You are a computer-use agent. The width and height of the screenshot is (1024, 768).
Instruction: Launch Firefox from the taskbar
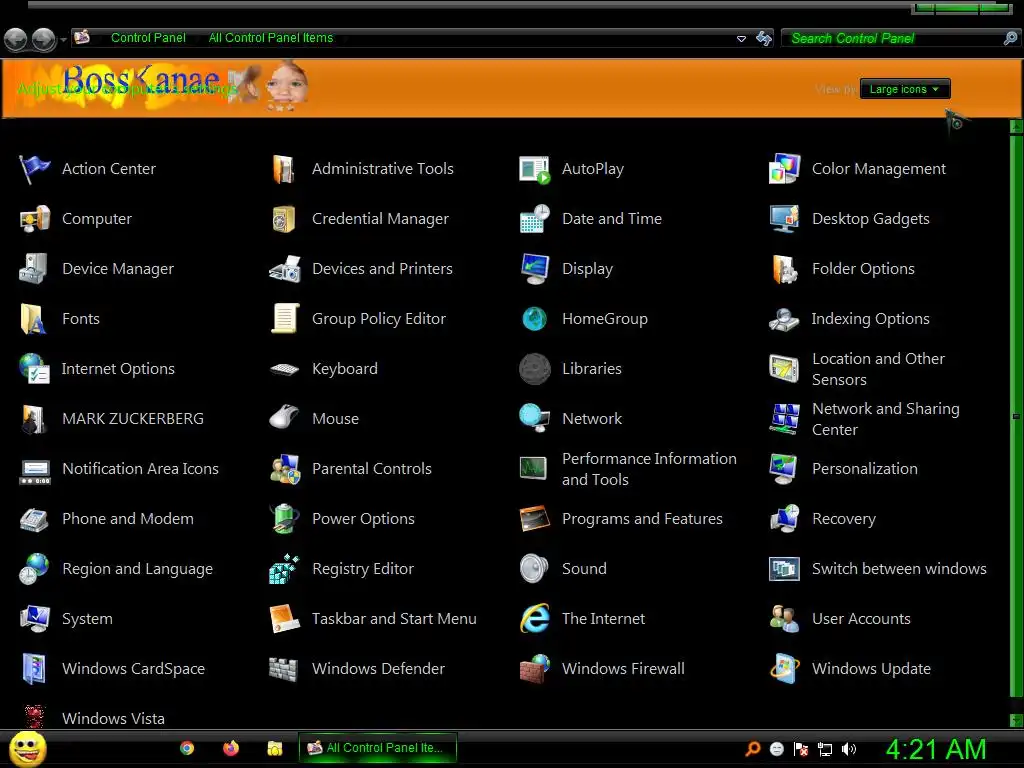231,748
